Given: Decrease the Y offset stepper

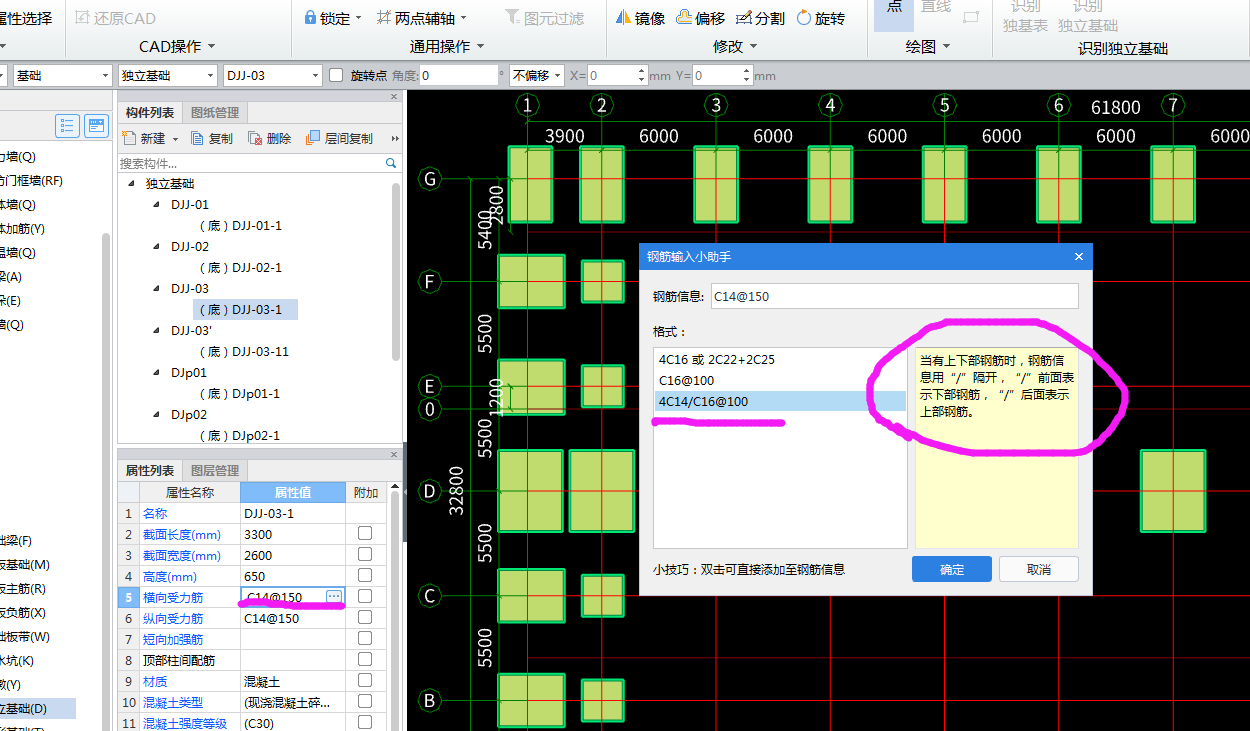Looking at the screenshot, I should [x=747, y=80].
